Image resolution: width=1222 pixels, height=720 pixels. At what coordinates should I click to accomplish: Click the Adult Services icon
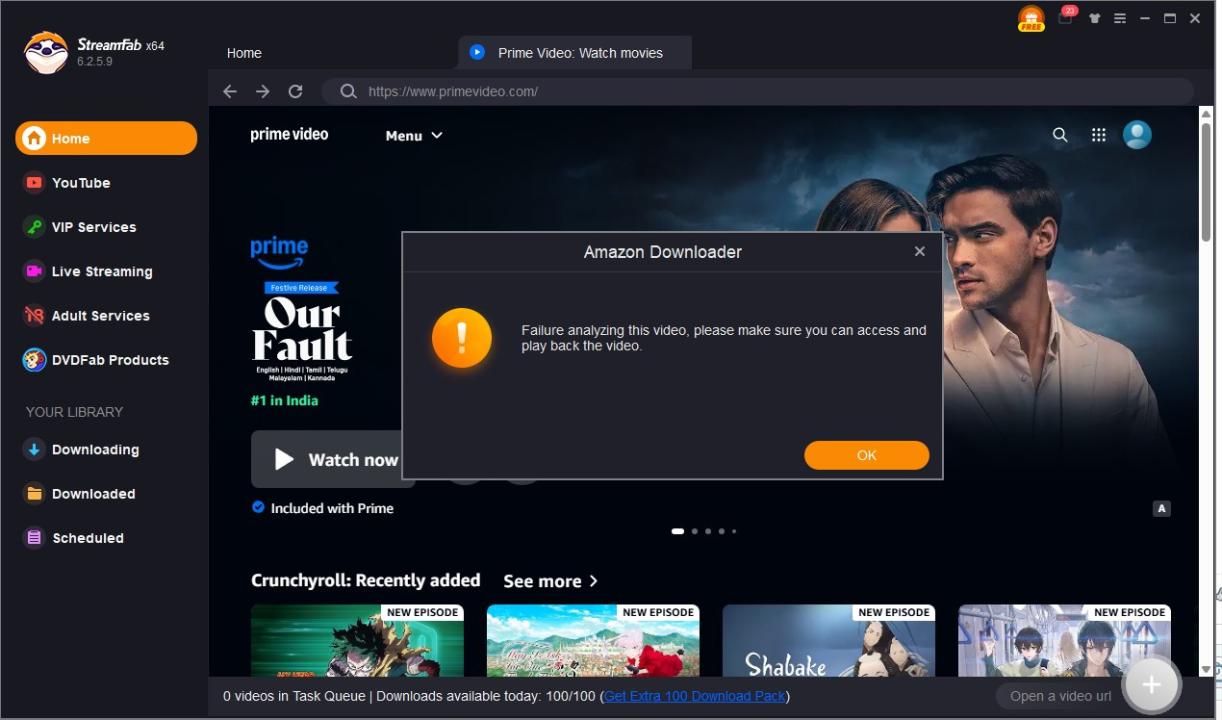(x=34, y=315)
